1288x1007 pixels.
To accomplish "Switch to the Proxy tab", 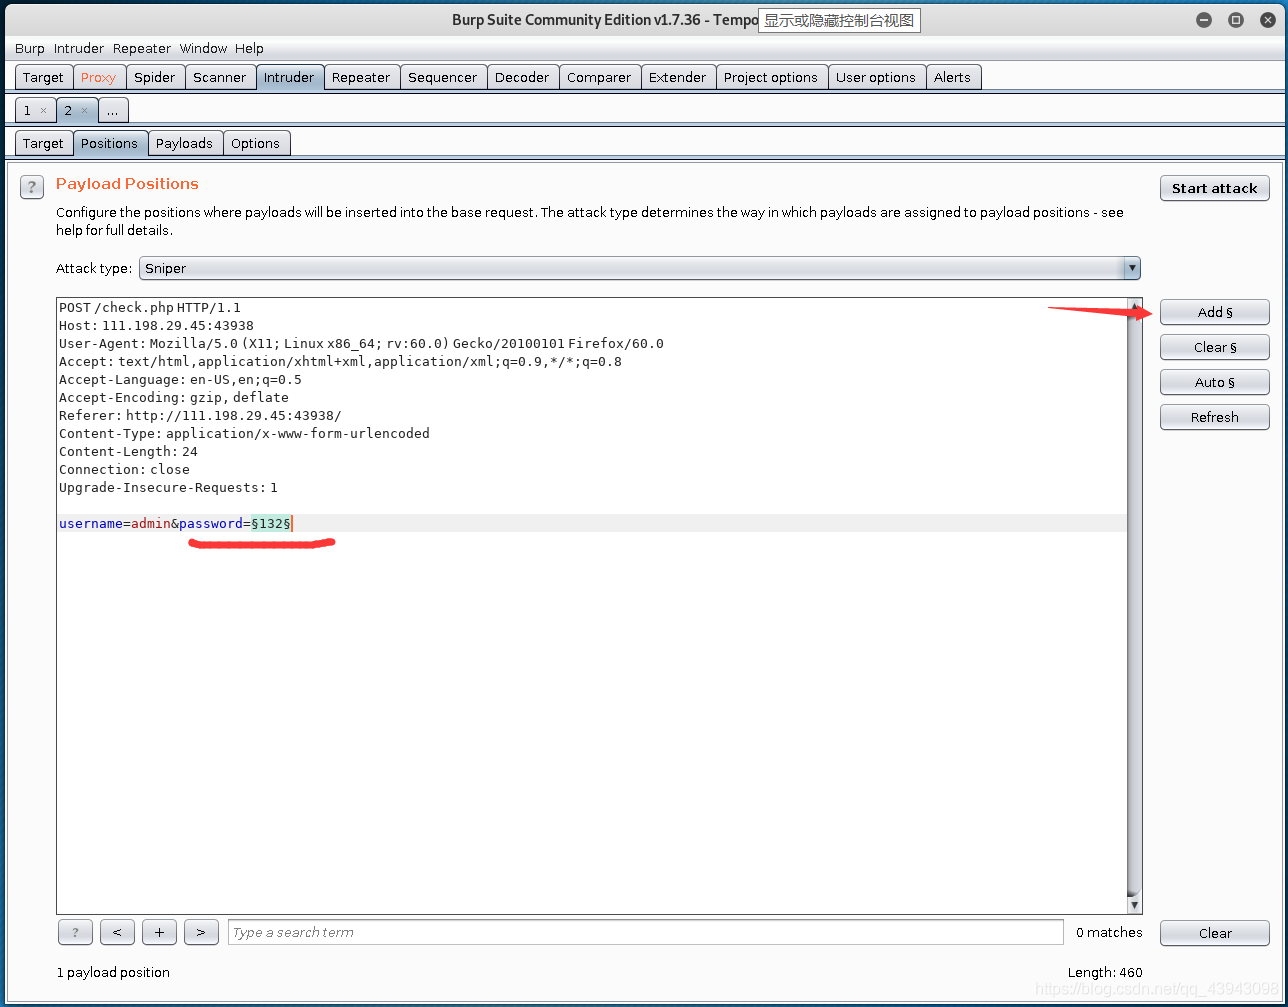I will tap(98, 77).
